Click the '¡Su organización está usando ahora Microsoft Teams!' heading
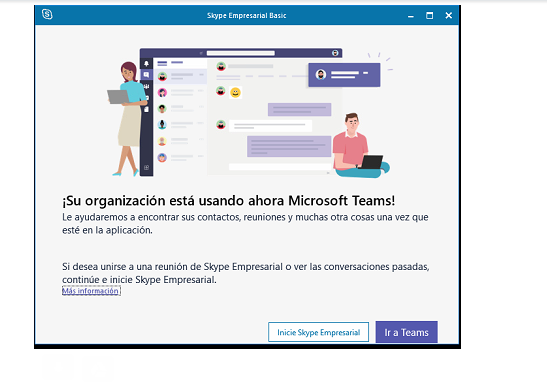This screenshot has height=385, width=547. pos(228,201)
